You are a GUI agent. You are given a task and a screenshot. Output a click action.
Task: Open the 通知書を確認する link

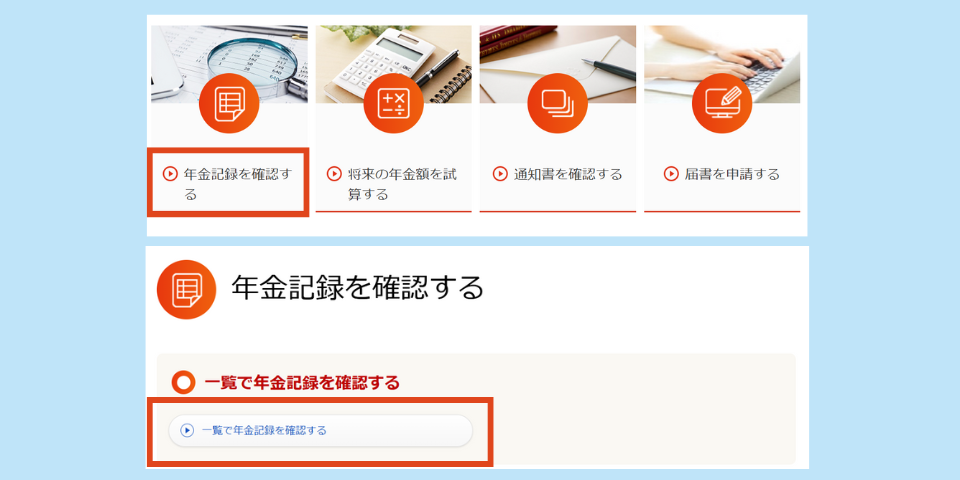[x=557, y=174]
